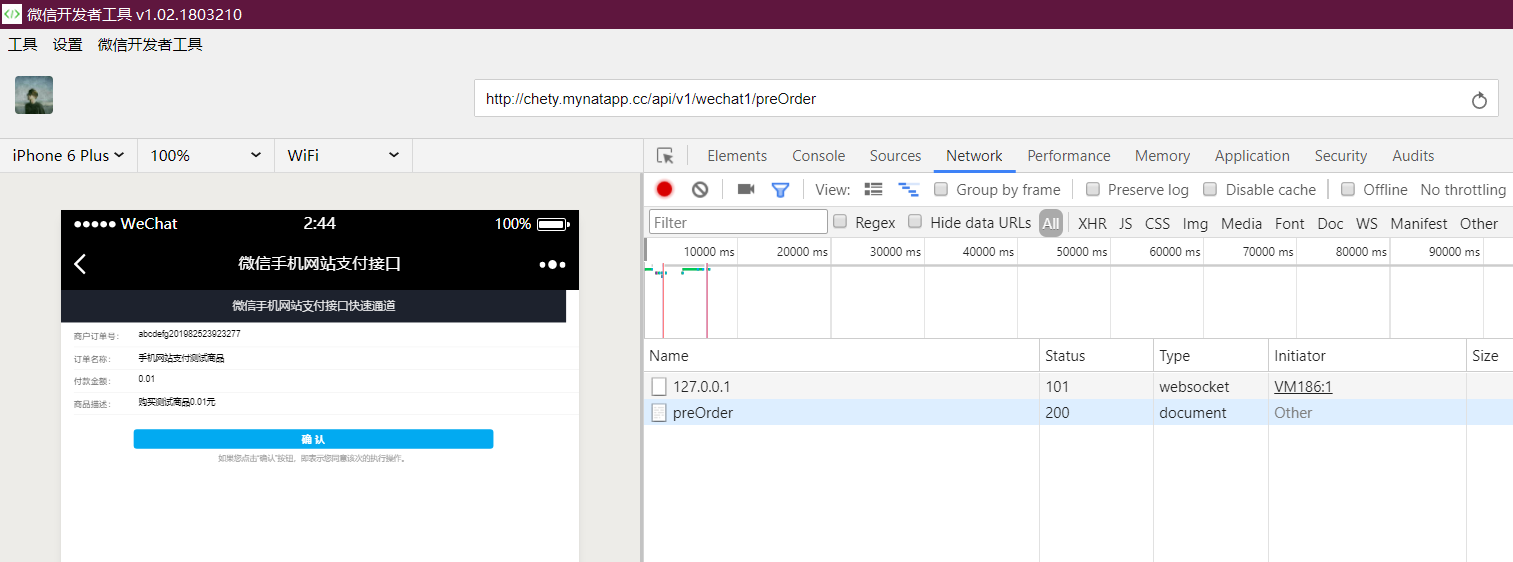
Task: Open the WiFi network dropdown
Action: (344, 156)
